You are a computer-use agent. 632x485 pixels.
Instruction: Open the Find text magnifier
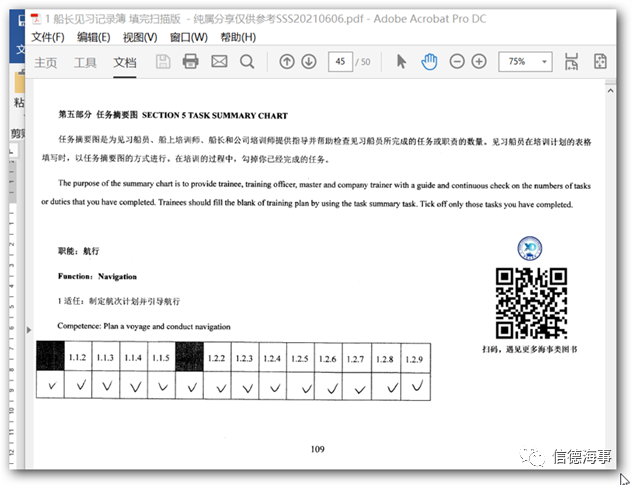[x=247, y=62]
